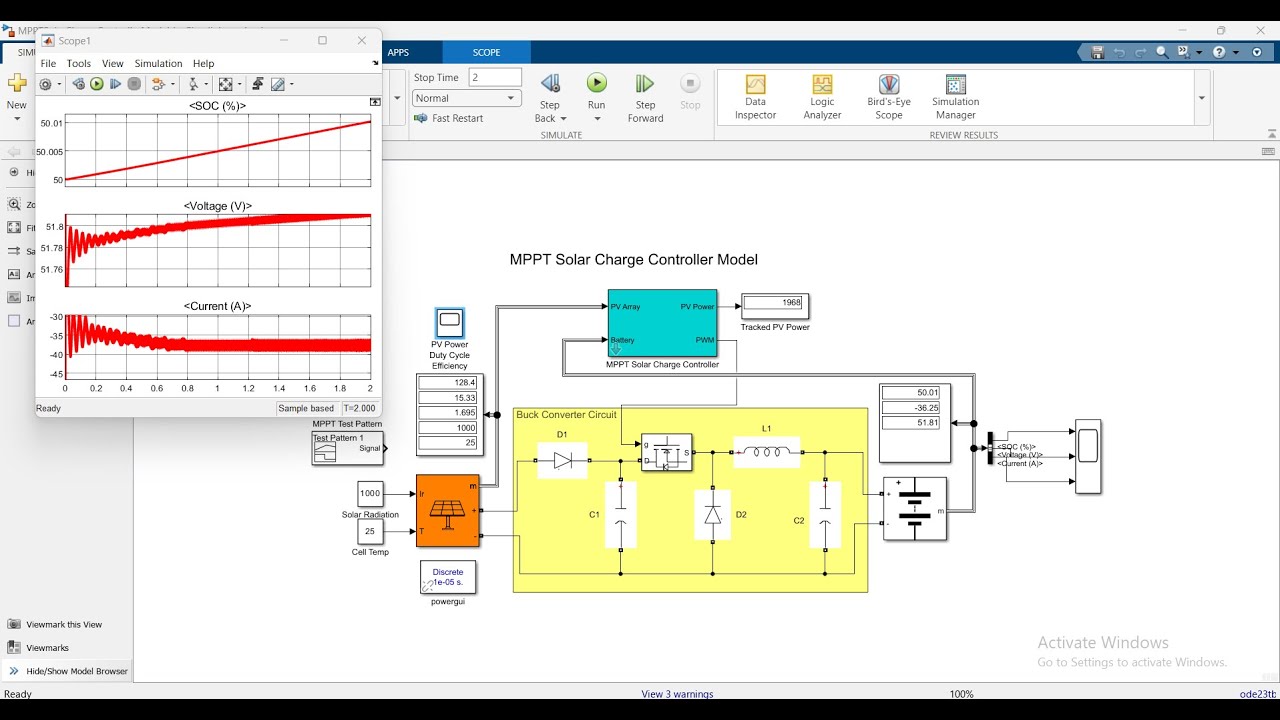The width and height of the screenshot is (1280, 720).
Task: Switch to the APPS ribbon tab
Action: pyautogui.click(x=398, y=52)
